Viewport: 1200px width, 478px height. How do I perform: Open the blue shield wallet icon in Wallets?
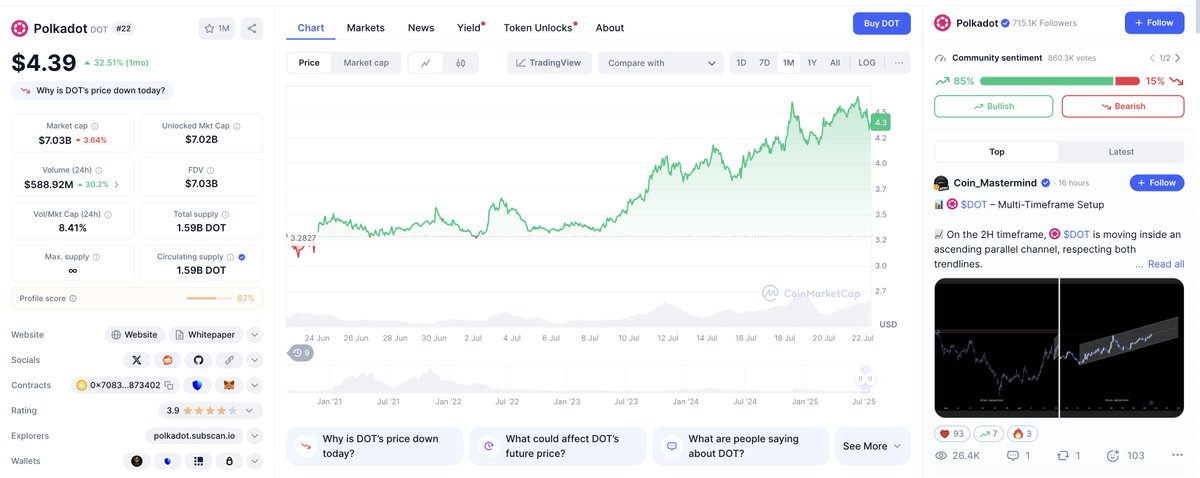[167, 461]
